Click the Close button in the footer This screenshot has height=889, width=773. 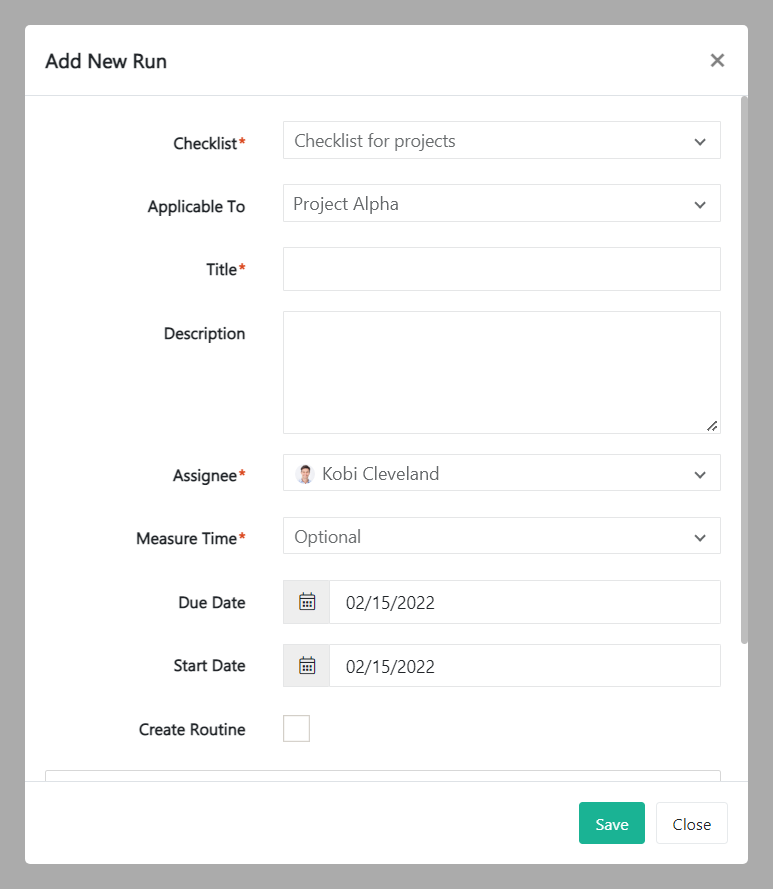(x=691, y=824)
